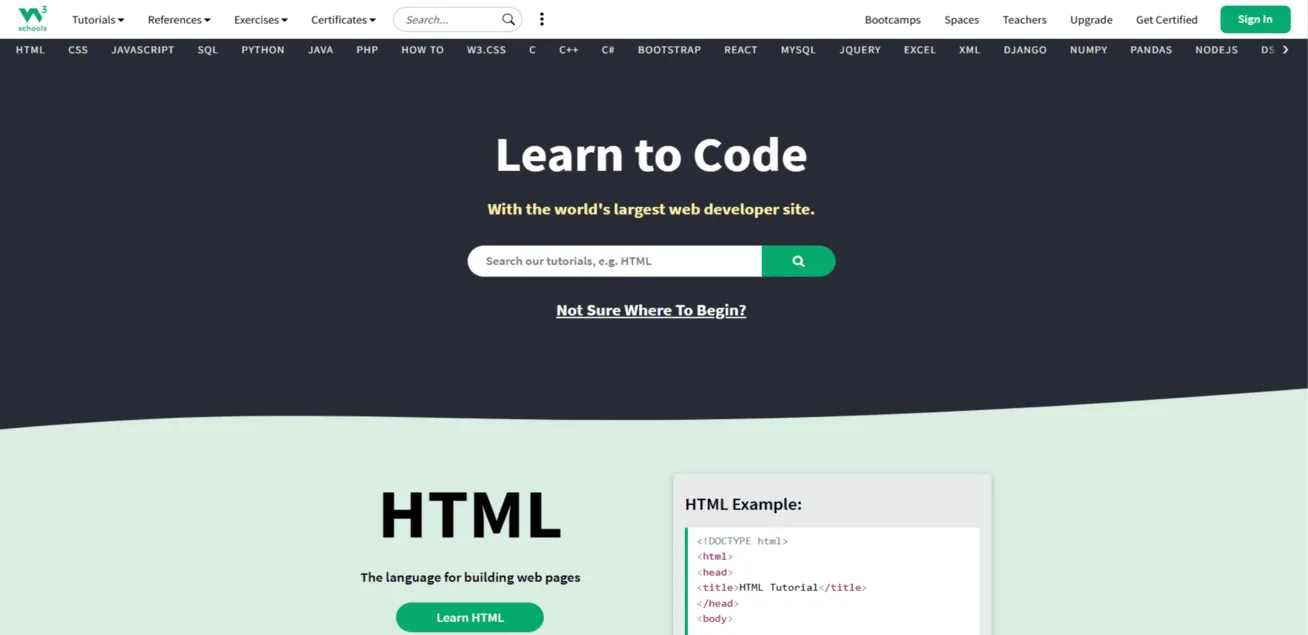
Task: Select HTML in the topics bar
Action: 30,50
